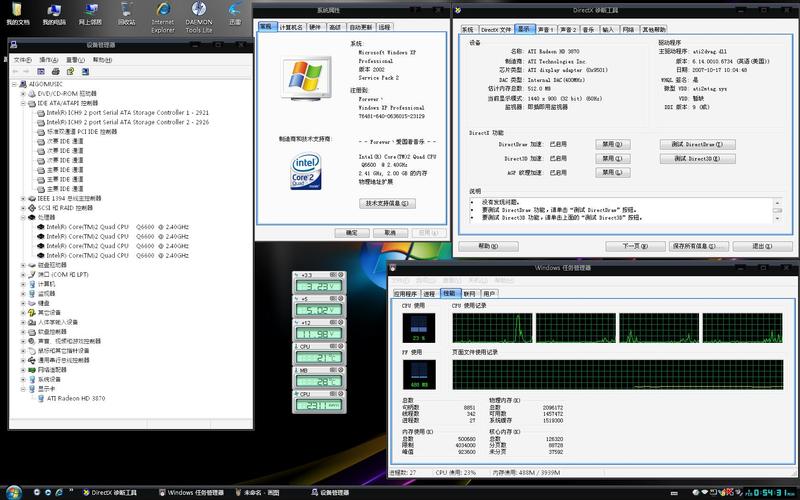Image resolution: width=800 pixels, height=500 pixels.
Task: Switch to the 计算机名 tab in System Properties
Action: [x=292, y=28]
